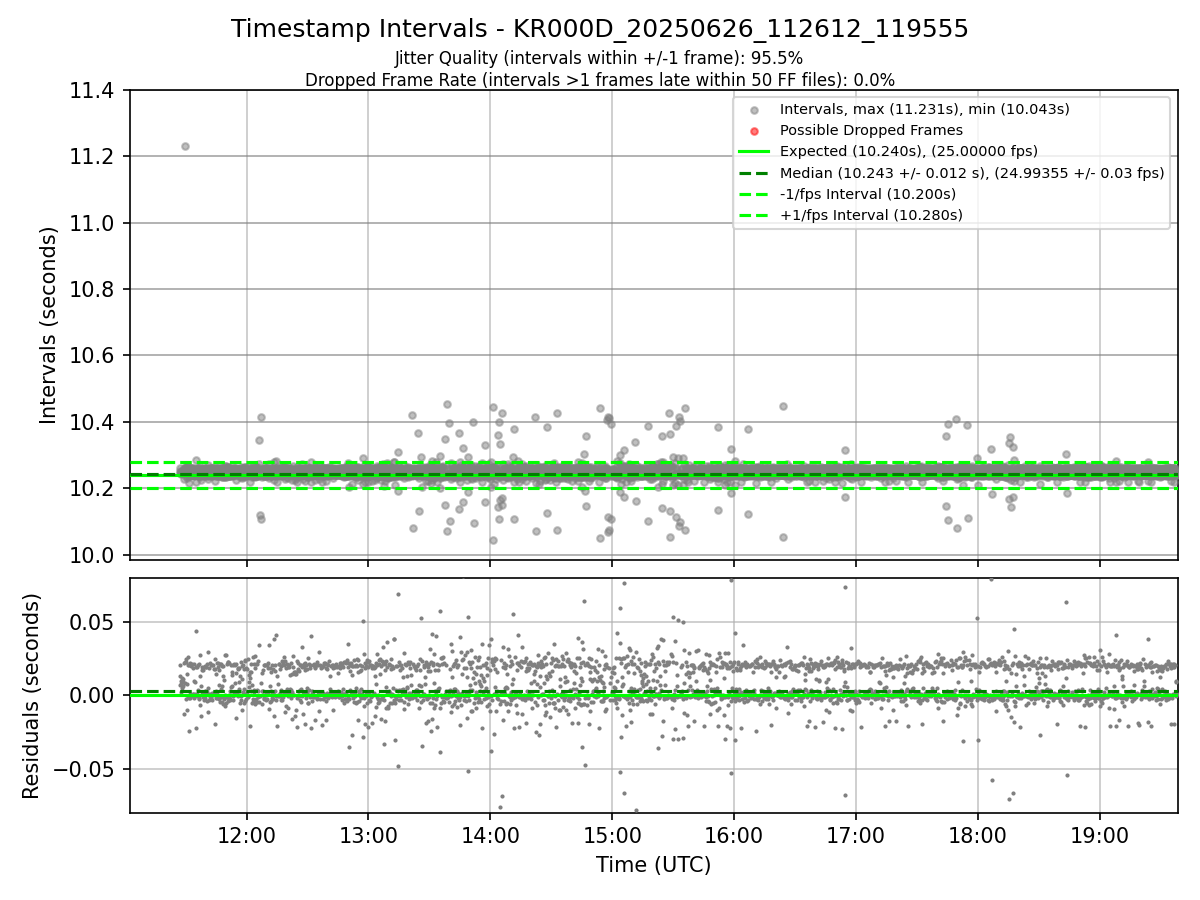The width and height of the screenshot is (1200, 900).
Task: Click the 14:00 time tick label
Action: coord(490,834)
